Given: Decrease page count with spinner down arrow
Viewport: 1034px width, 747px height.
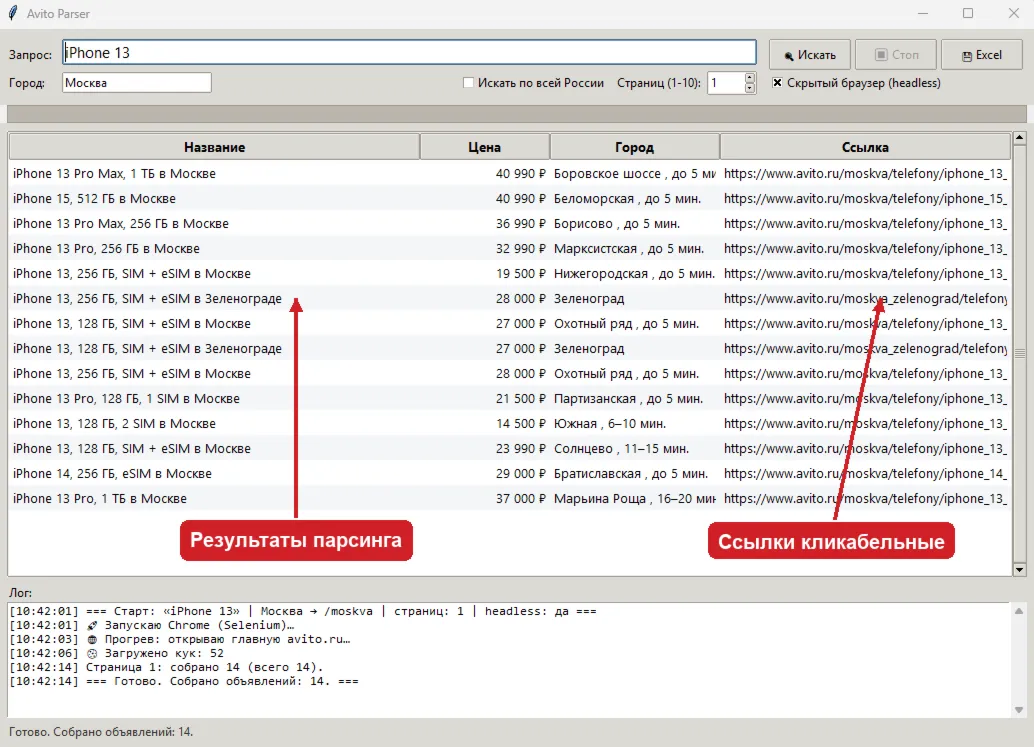Looking at the screenshot, I should pos(750,88).
